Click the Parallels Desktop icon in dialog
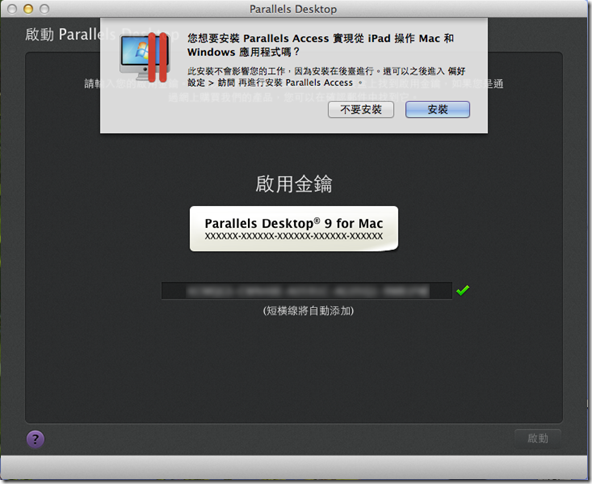The image size is (592, 484). tap(146, 57)
